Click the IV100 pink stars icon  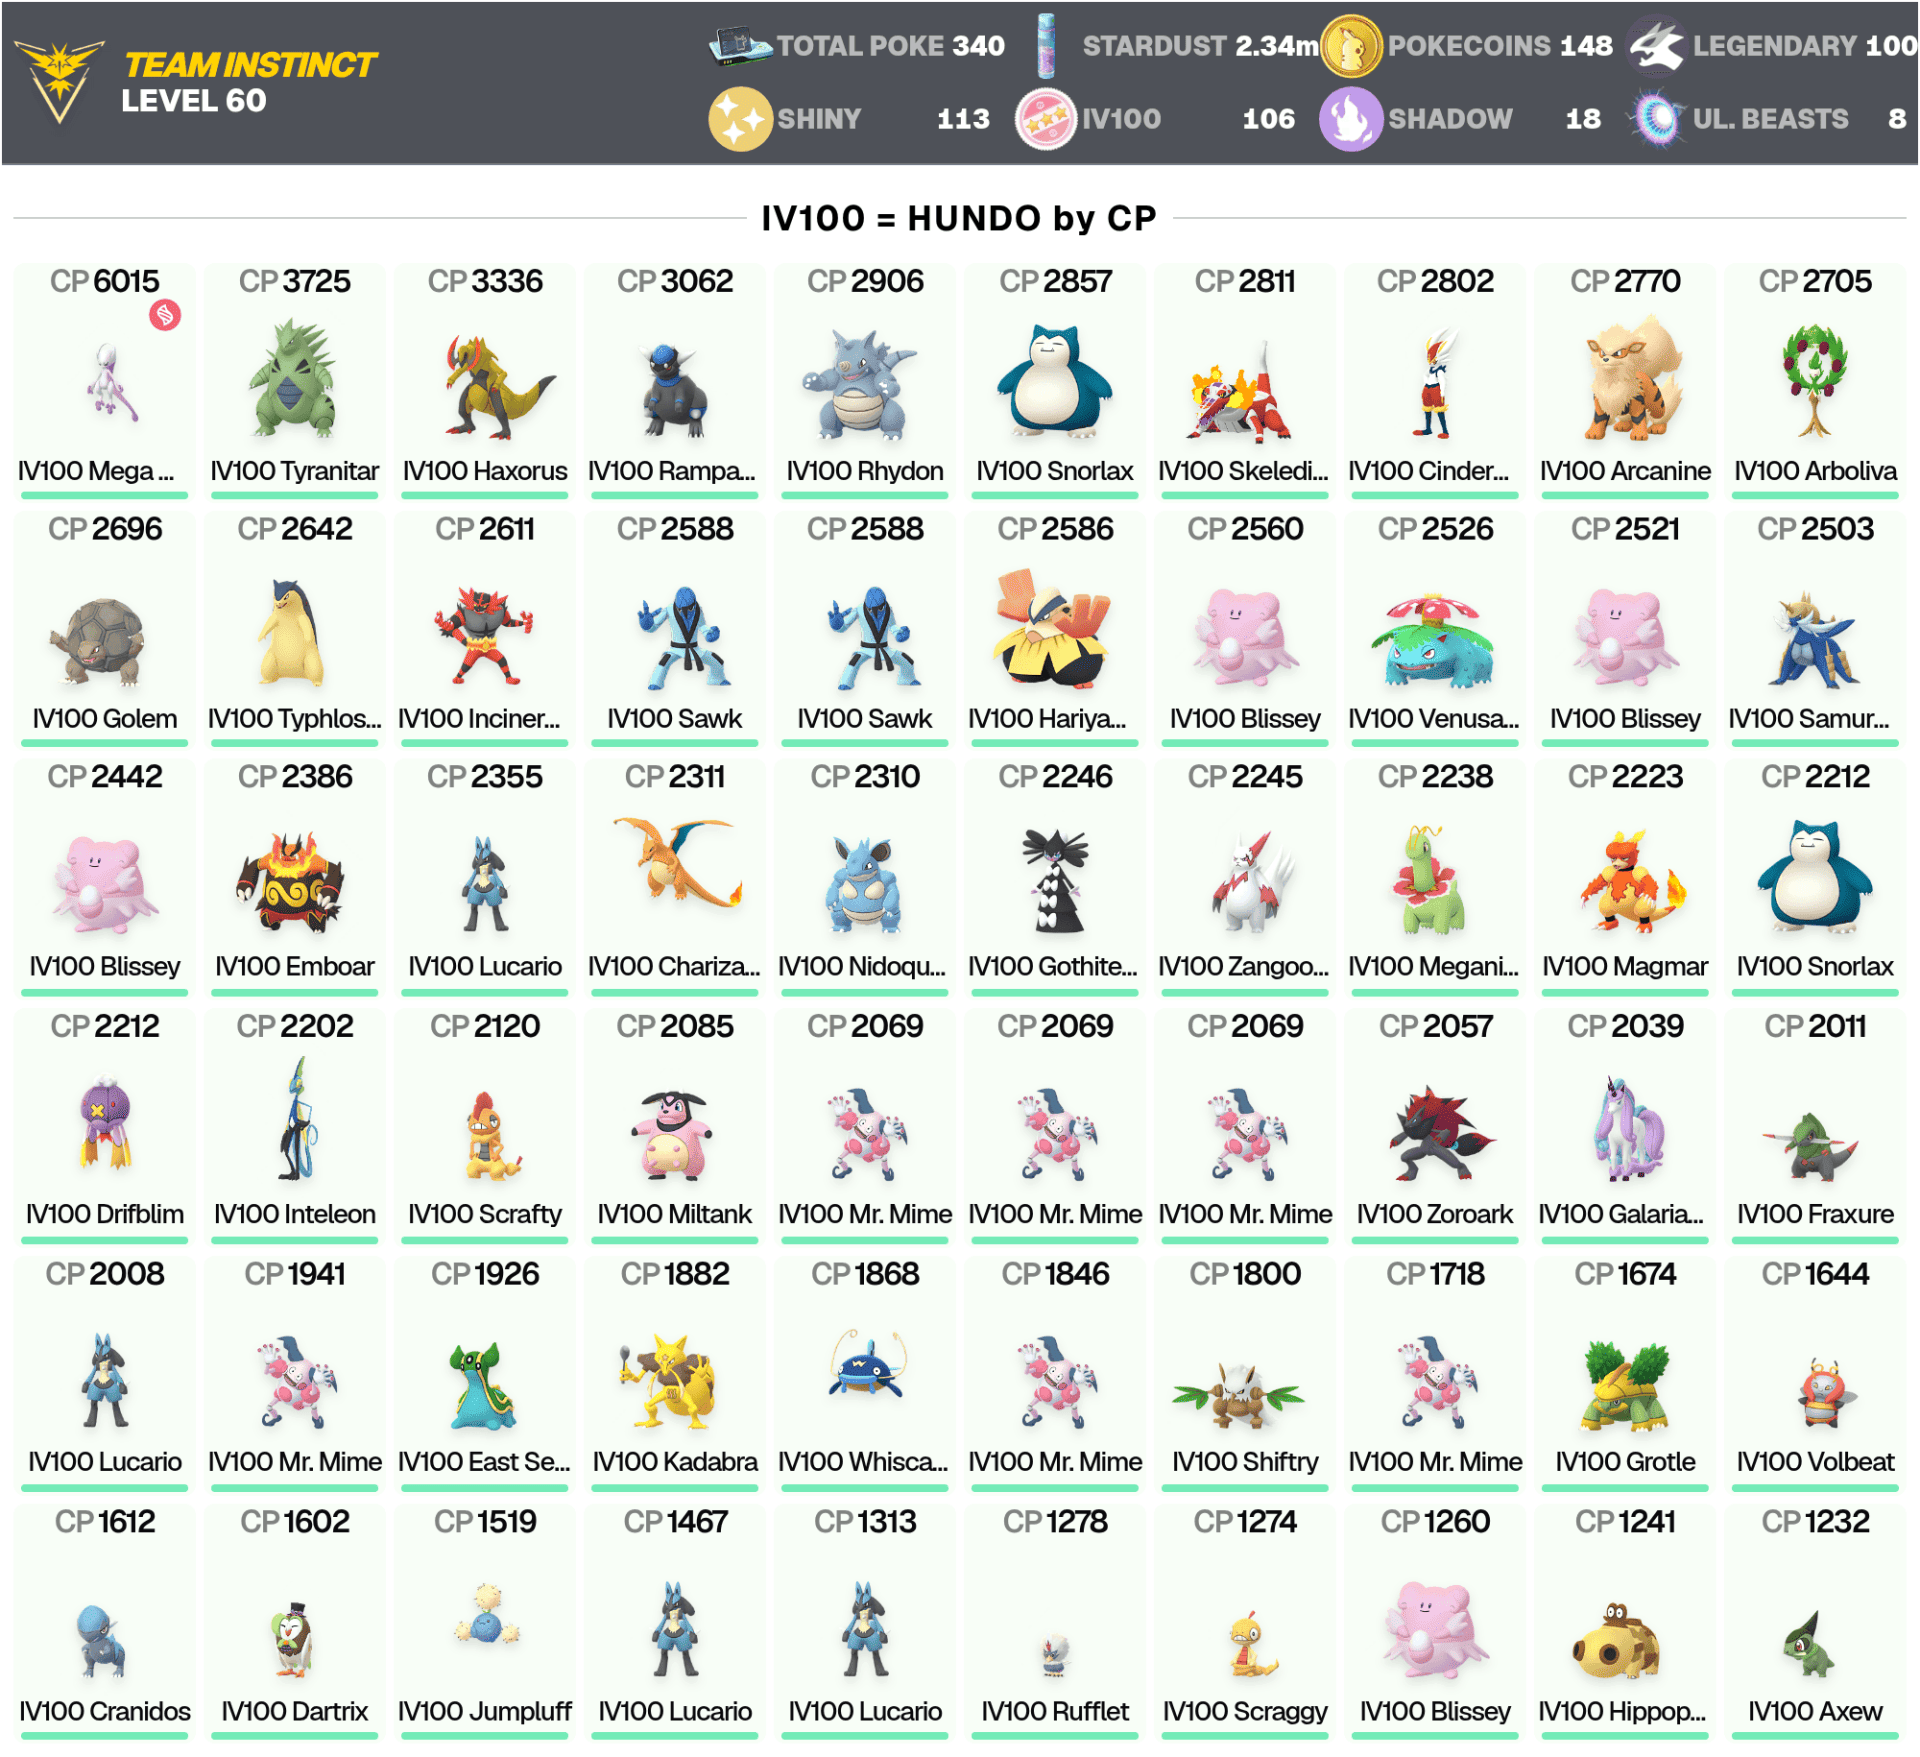coord(1046,119)
